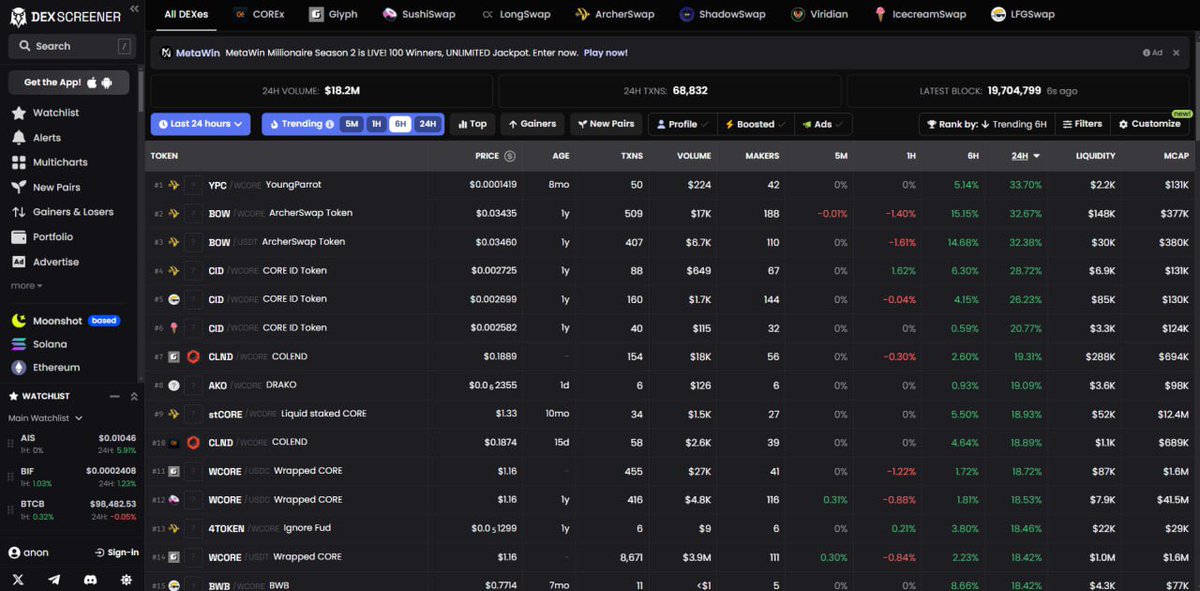1200x591 pixels.
Task: Open settings gear icon in sidebar footer
Action: (126, 579)
